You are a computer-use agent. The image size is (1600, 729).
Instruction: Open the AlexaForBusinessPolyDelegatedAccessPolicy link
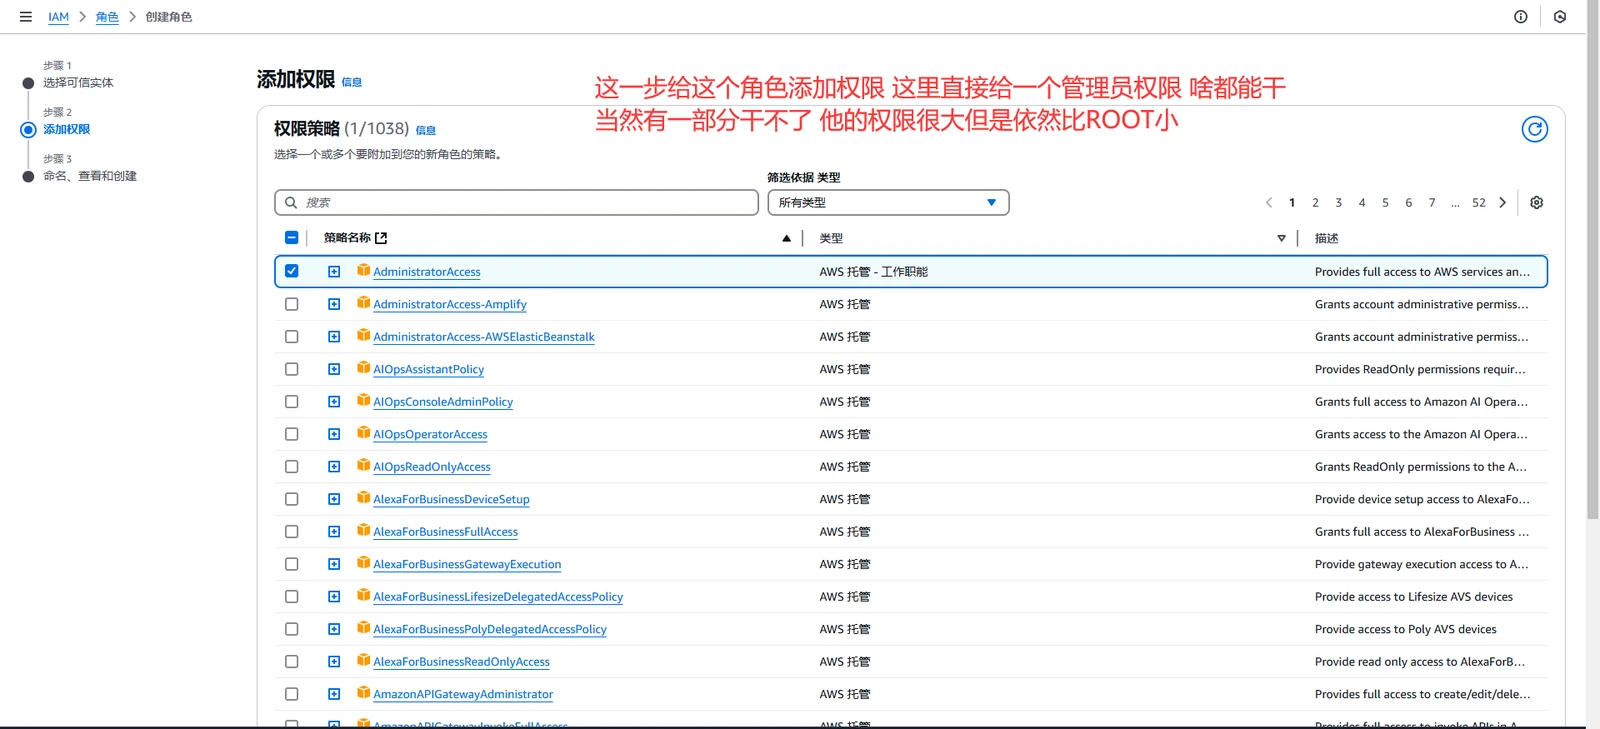[490, 629]
